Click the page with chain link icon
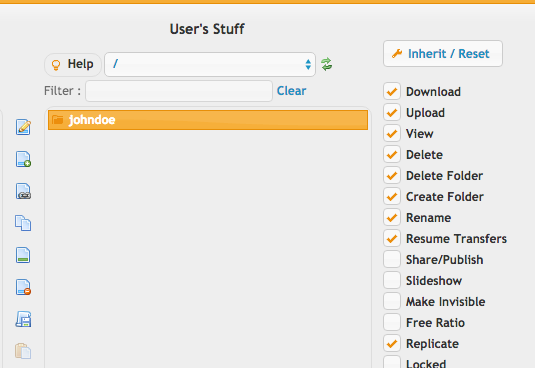This screenshot has height=368, width=535. click(23, 191)
